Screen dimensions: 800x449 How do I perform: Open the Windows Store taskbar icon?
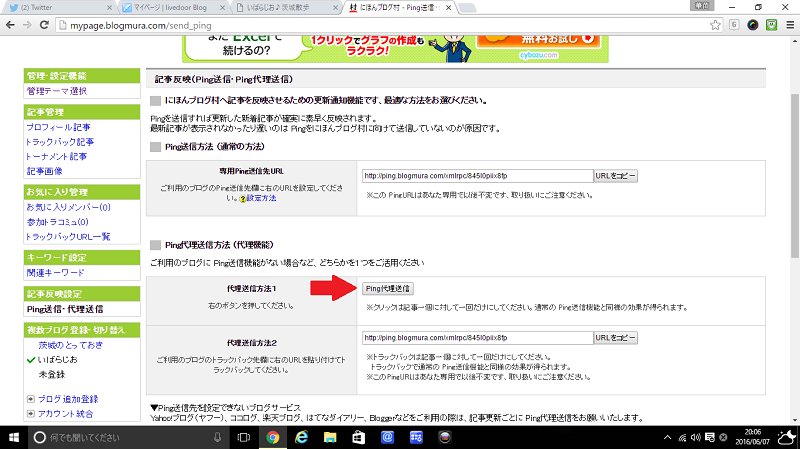(359, 437)
